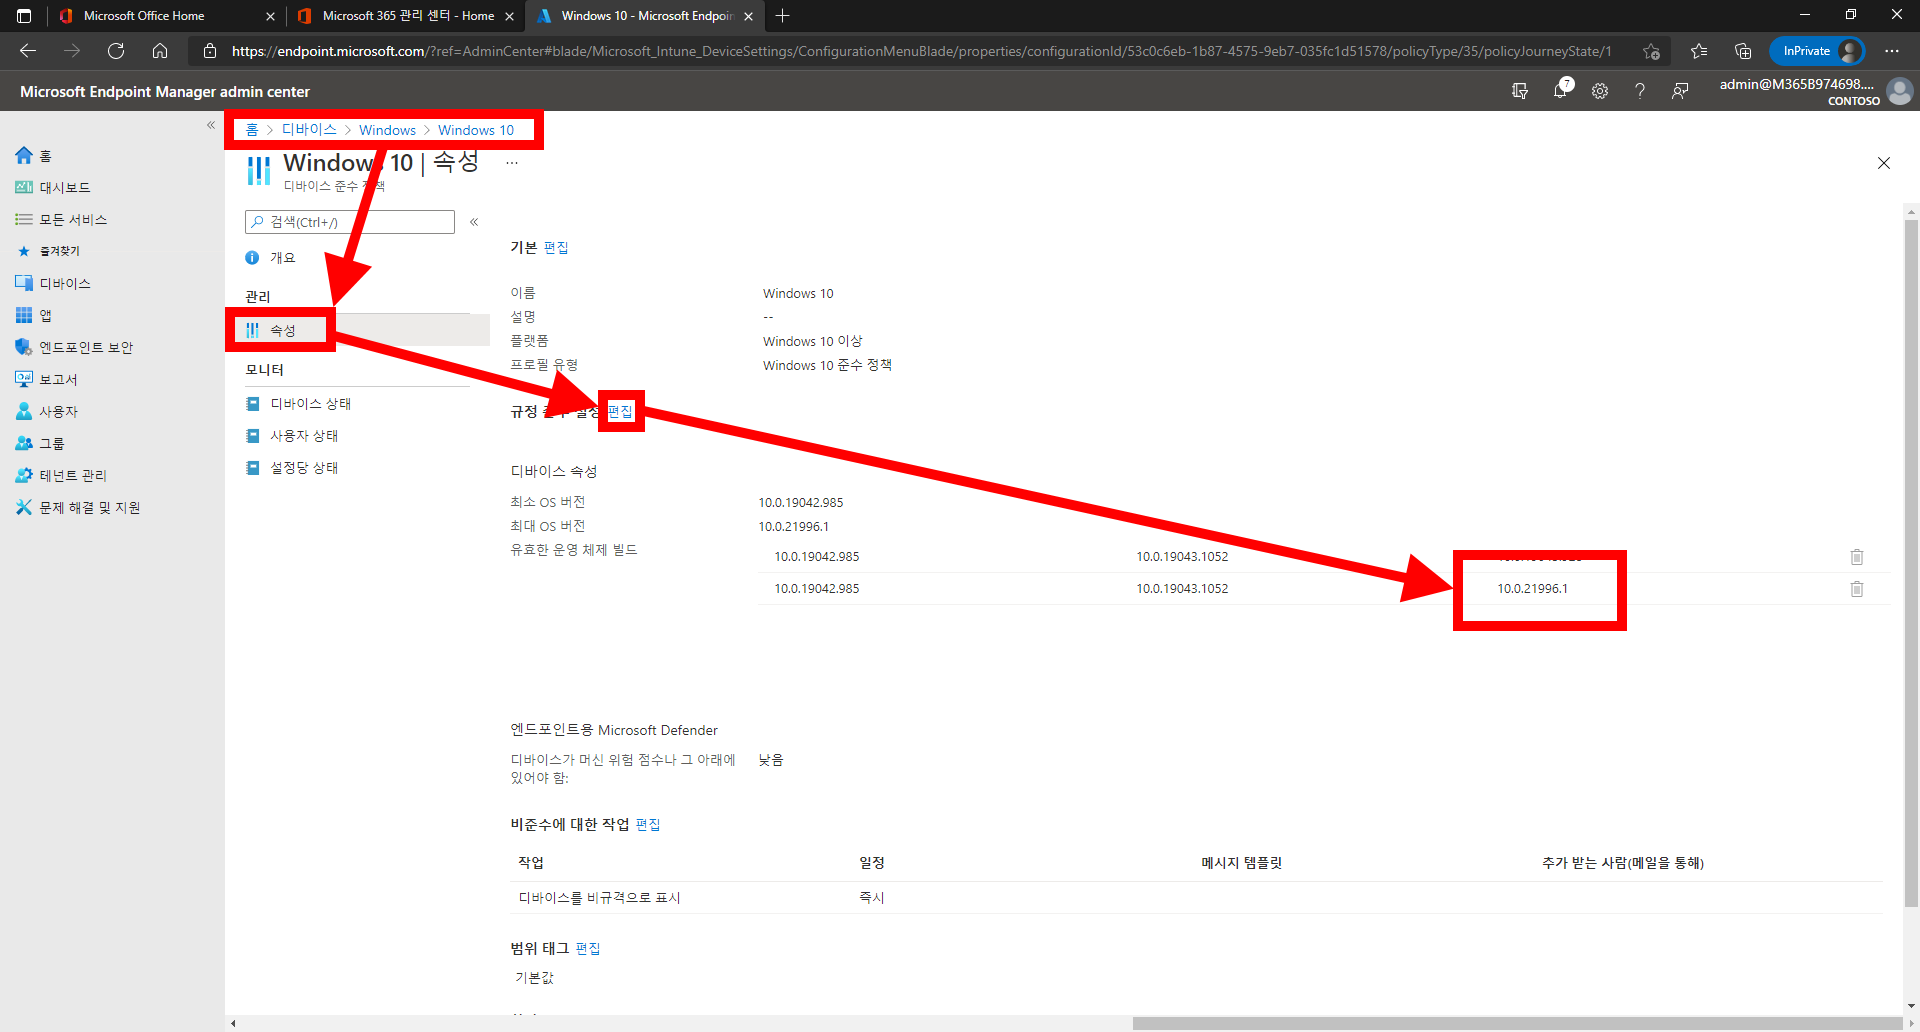
Task: Edit 비준수에 대한 작업 section
Action: click(x=648, y=824)
